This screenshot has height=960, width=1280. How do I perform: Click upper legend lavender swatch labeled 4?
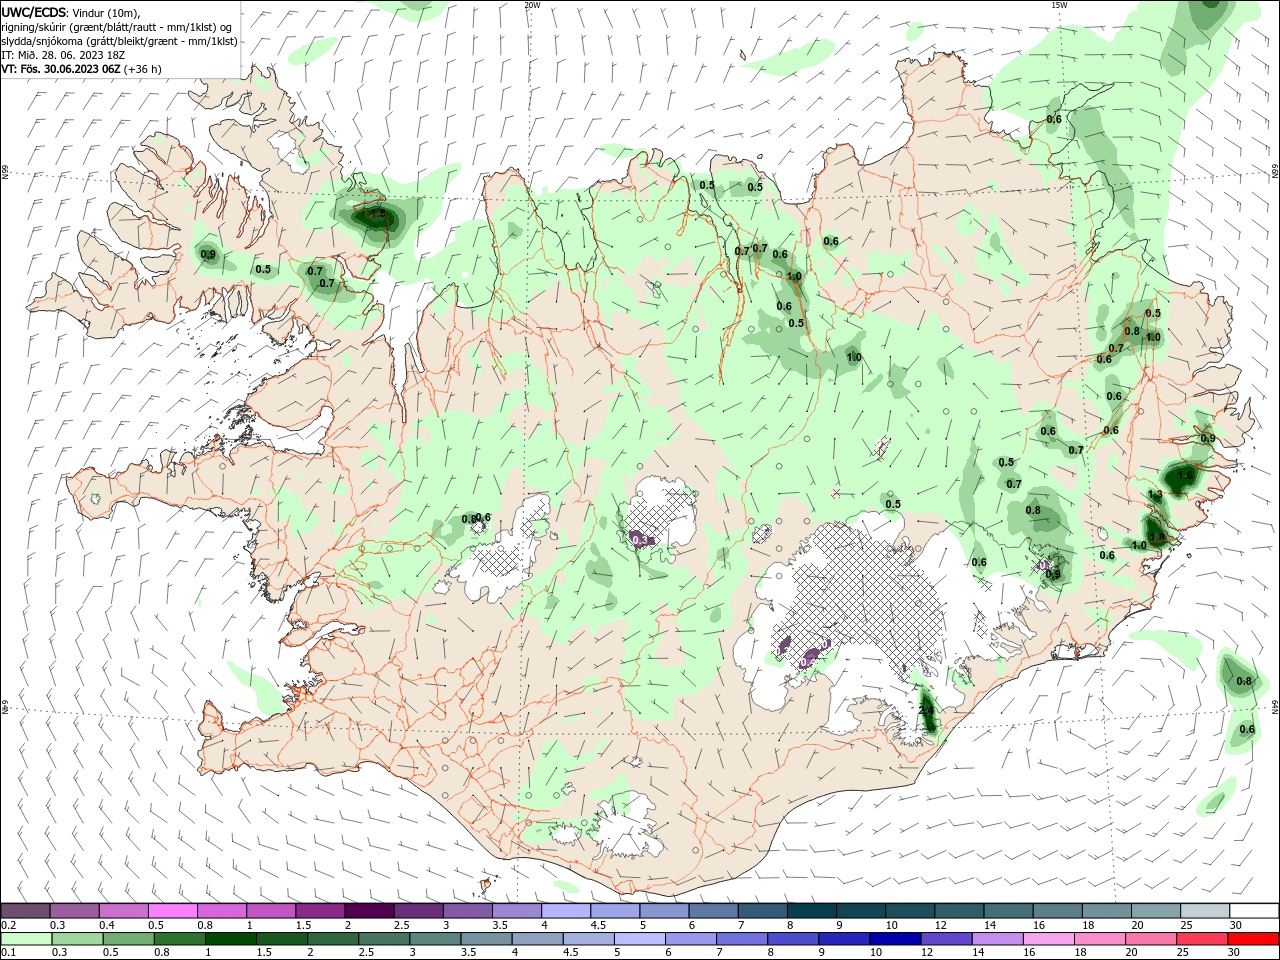(x=565, y=911)
